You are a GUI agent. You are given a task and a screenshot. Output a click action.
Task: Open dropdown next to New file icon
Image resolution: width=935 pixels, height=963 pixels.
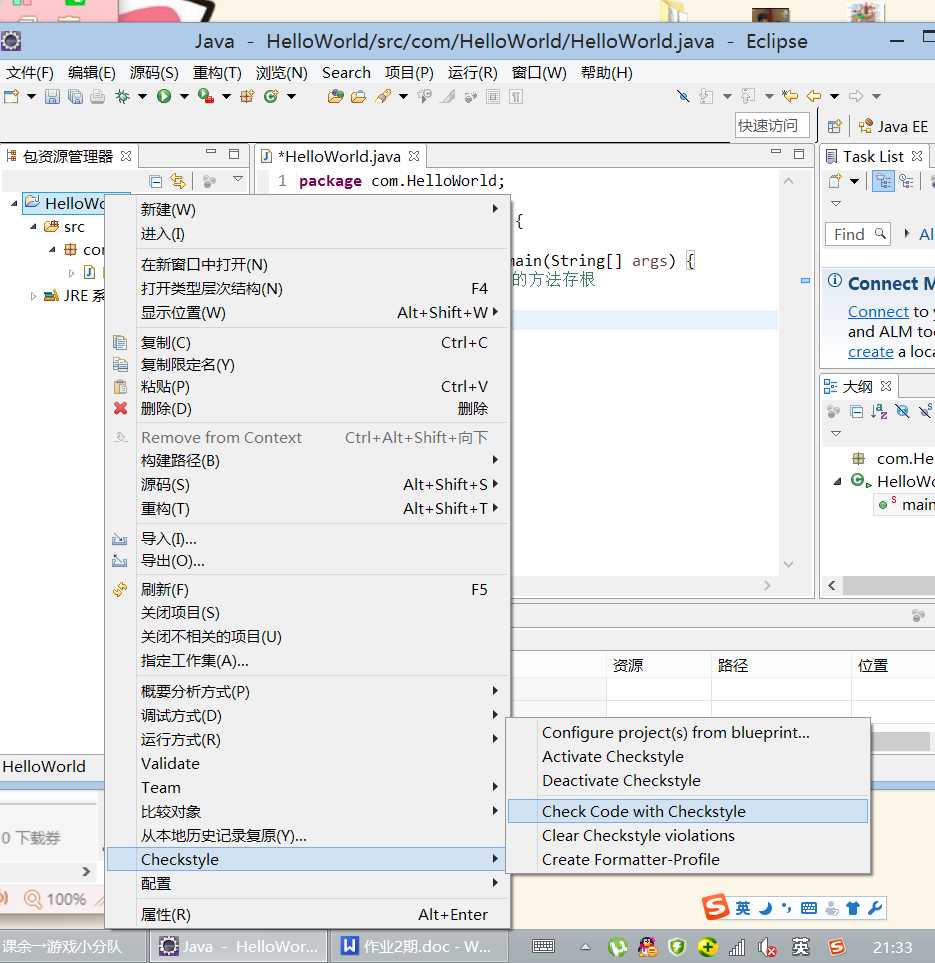tap(31, 96)
